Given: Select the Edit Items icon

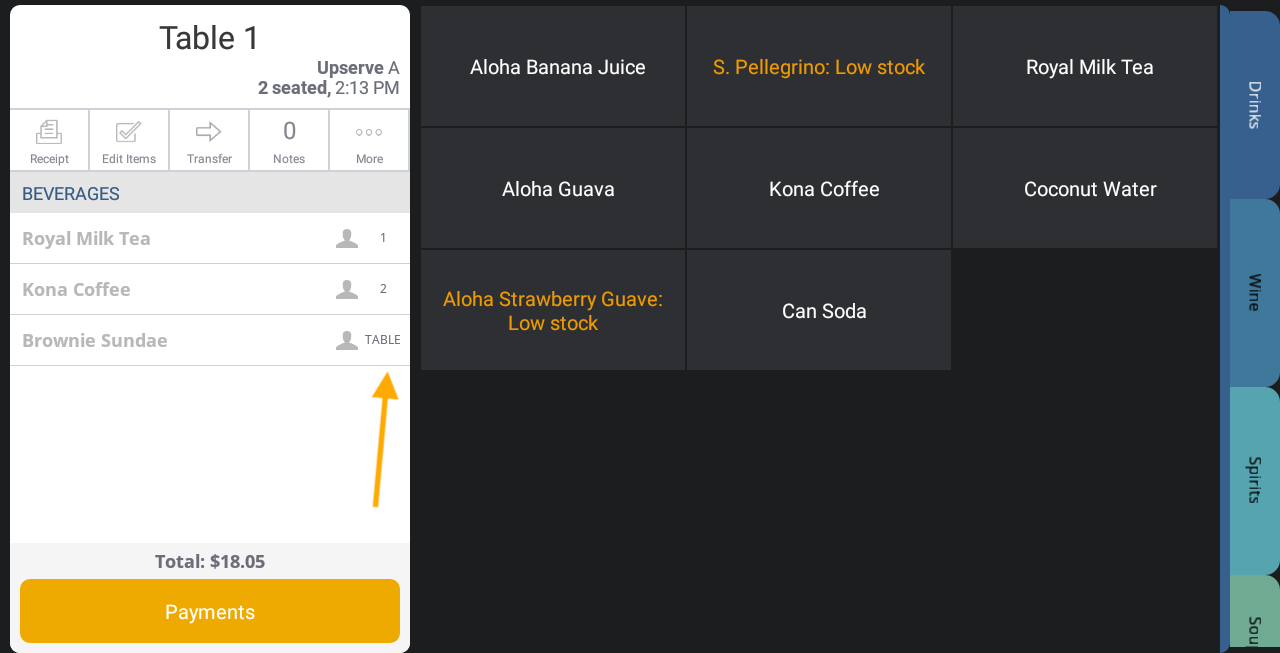Looking at the screenshot, I should pos(129,140).
